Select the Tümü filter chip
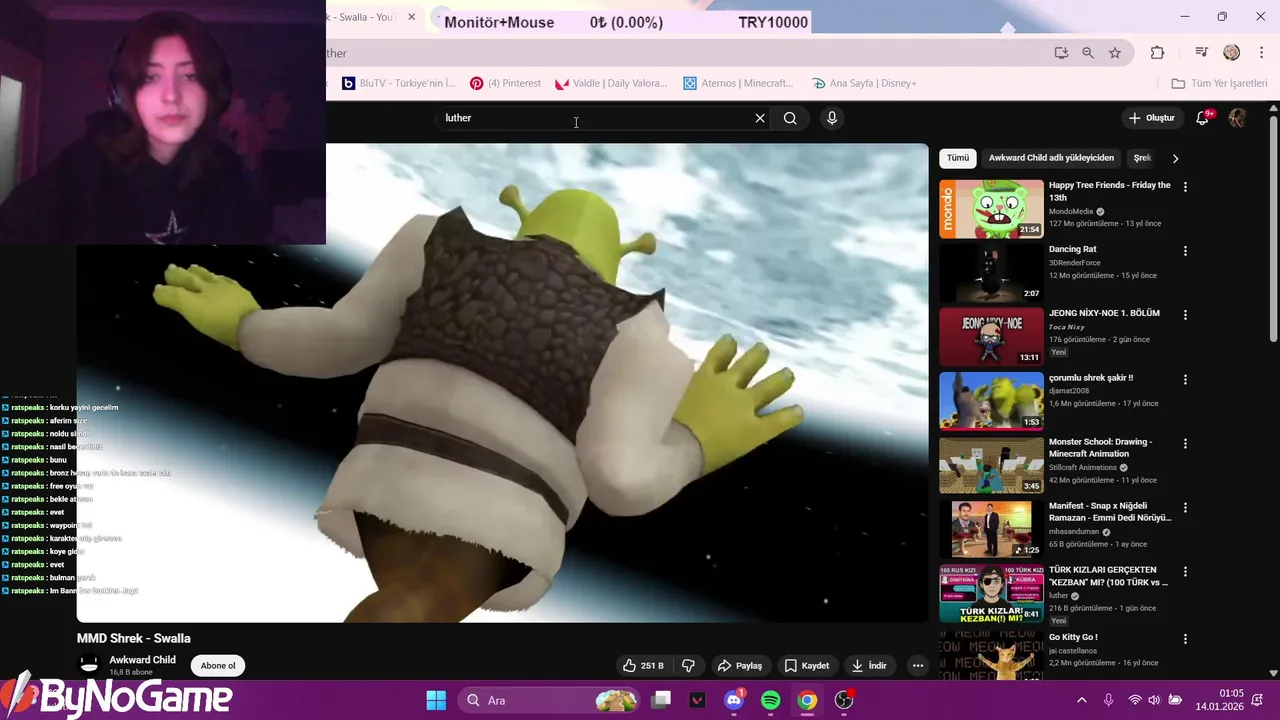 click(x=958, y=158)
